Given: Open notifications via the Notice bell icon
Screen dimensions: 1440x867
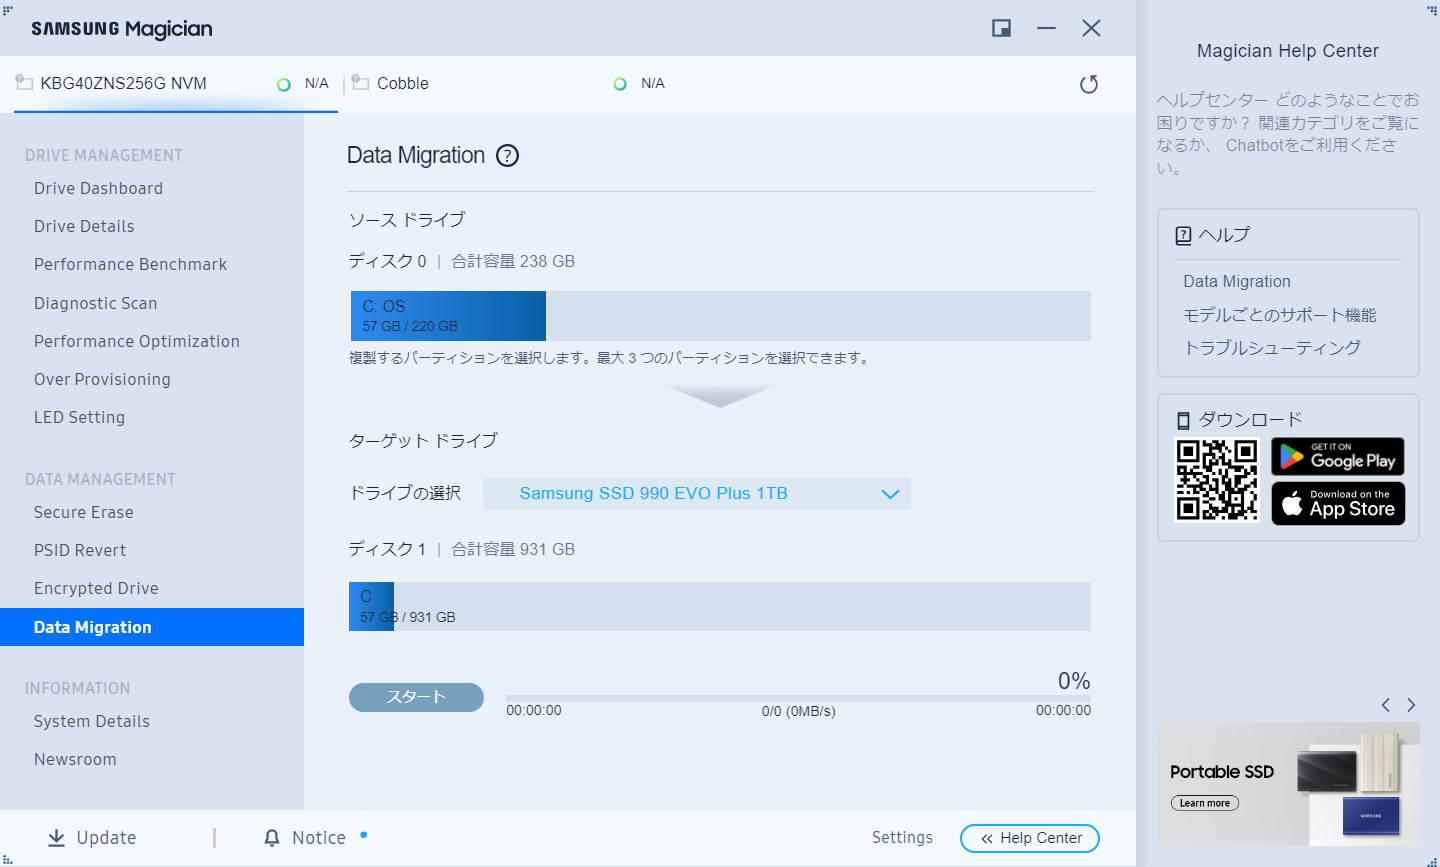Looking at the screenshot, I should (x=270, y=837).
